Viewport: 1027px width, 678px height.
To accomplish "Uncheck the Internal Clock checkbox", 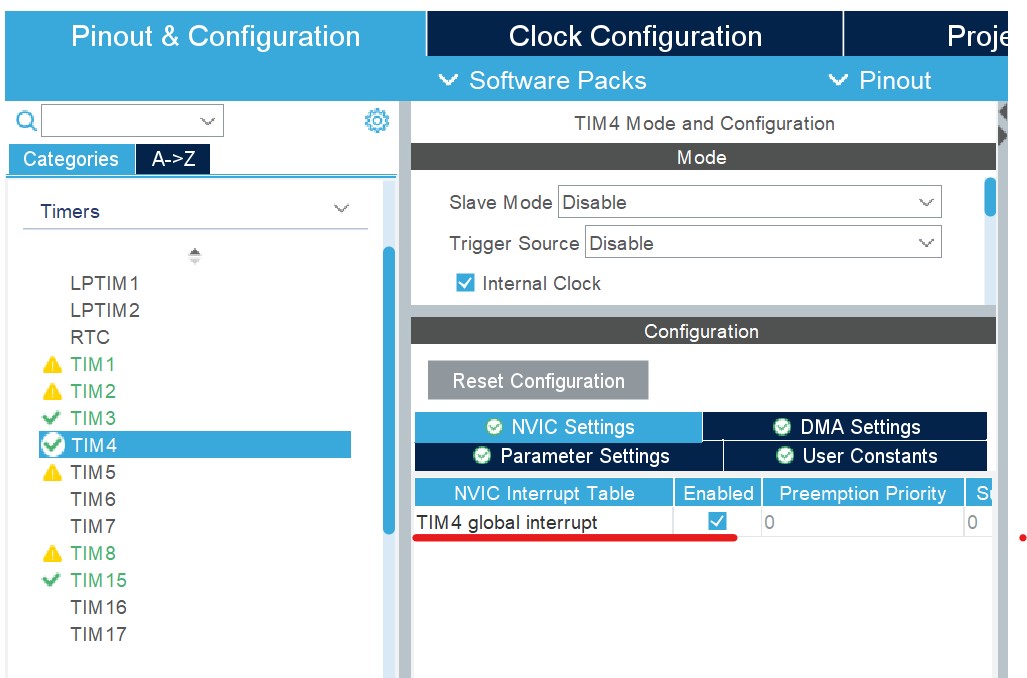I will [464, 283].
